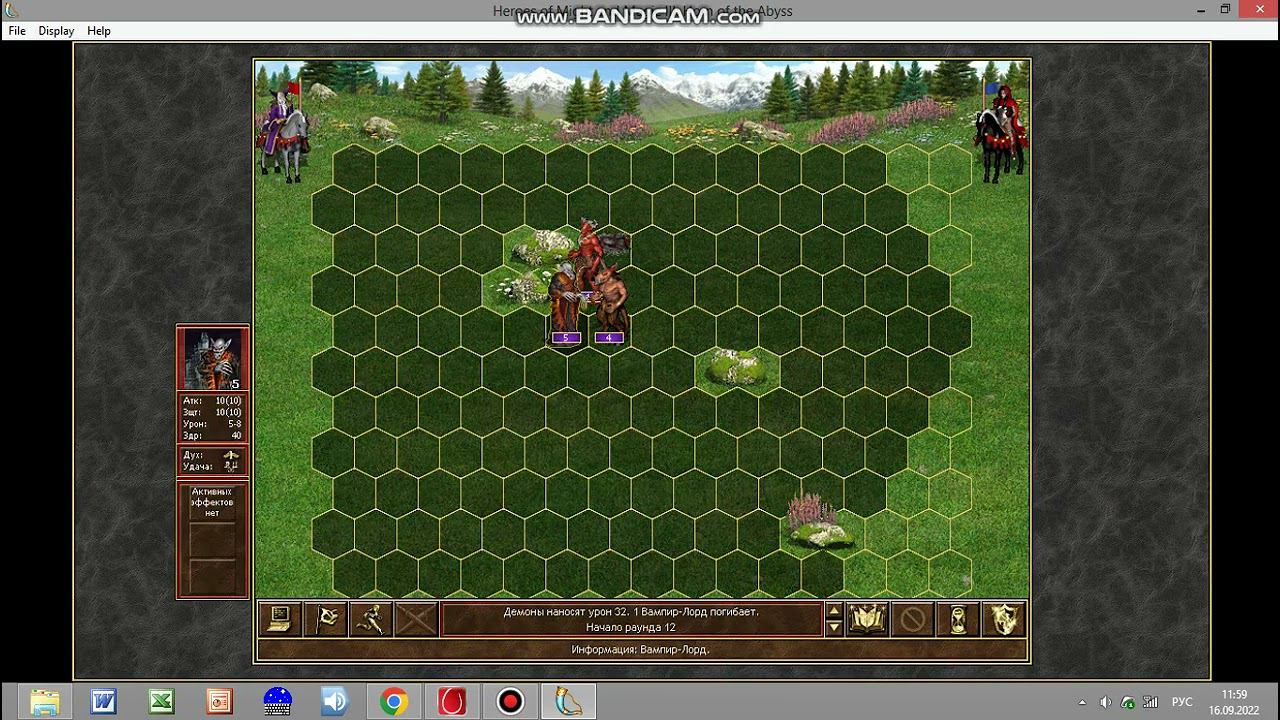Open the File menu
Image resolution: width=1280 pixels, height=720 pixels.
[x=17, y=31]
